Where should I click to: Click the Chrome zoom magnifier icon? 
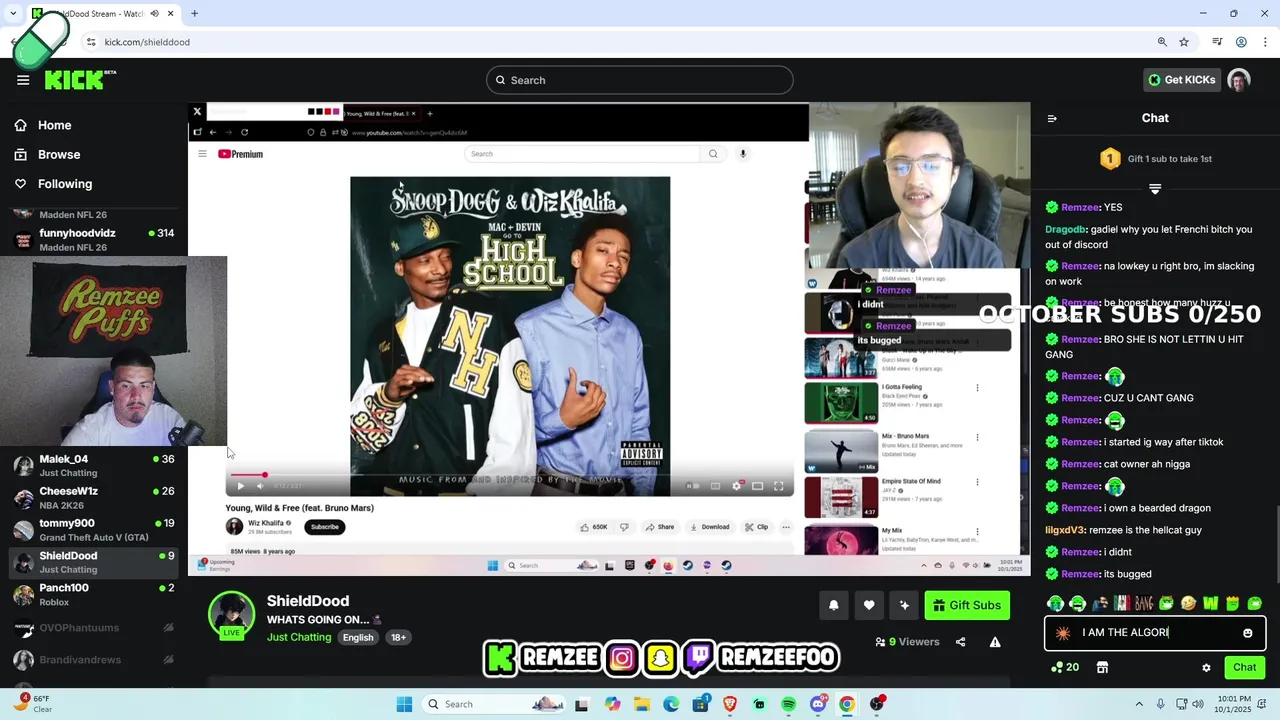point(1162,42)
